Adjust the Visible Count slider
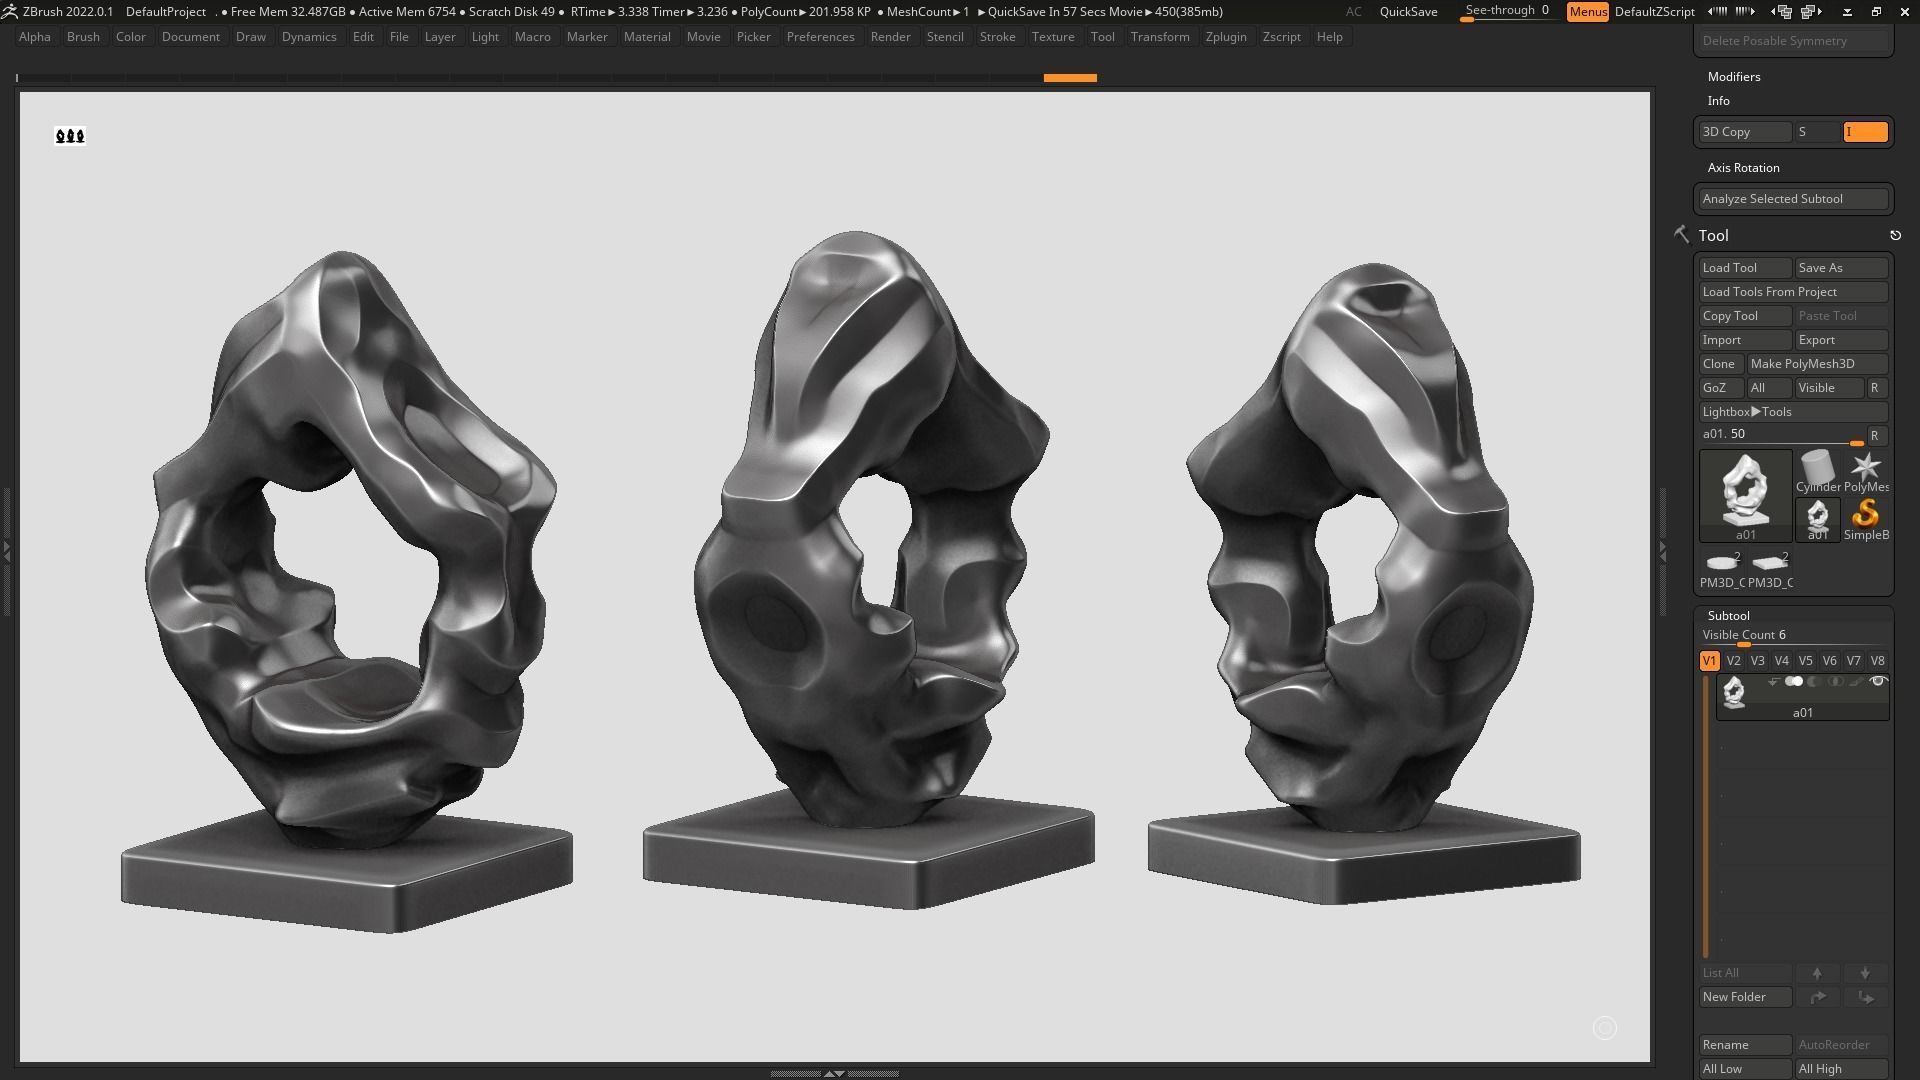Viewport: 1920px width, 1080px height. pos(1793,636)
